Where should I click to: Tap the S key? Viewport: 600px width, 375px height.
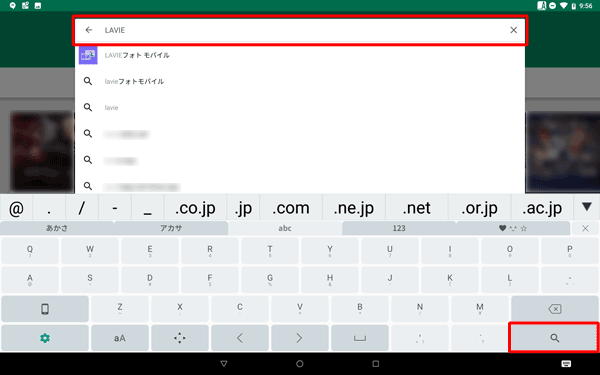pyautogui.click(x=90, y=280)
